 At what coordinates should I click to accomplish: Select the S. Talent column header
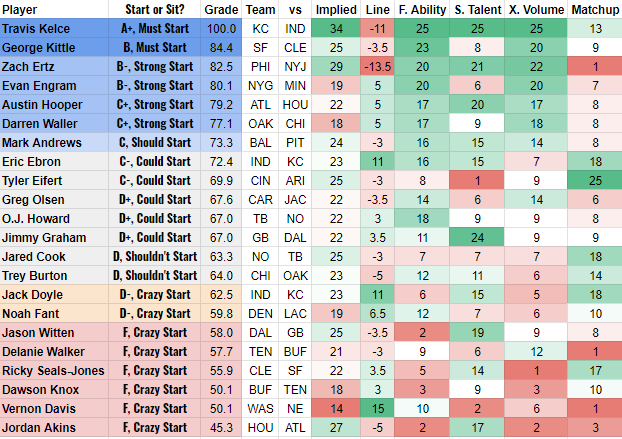pos(479,9)
